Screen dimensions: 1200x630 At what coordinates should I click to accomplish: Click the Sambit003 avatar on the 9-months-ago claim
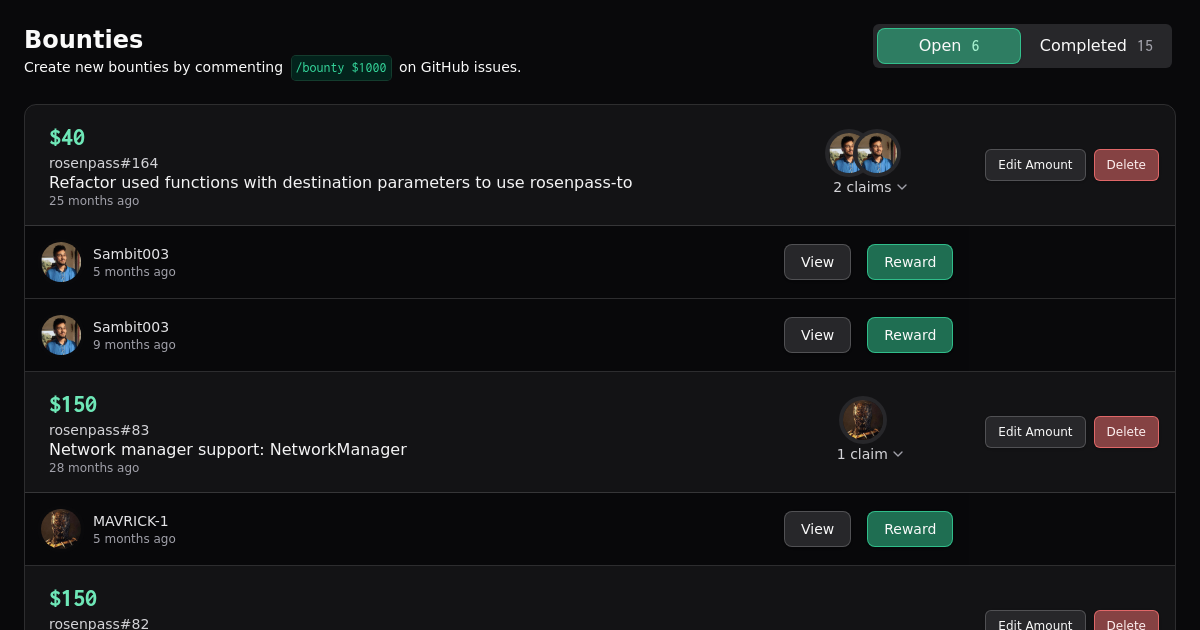pos(61,335)
